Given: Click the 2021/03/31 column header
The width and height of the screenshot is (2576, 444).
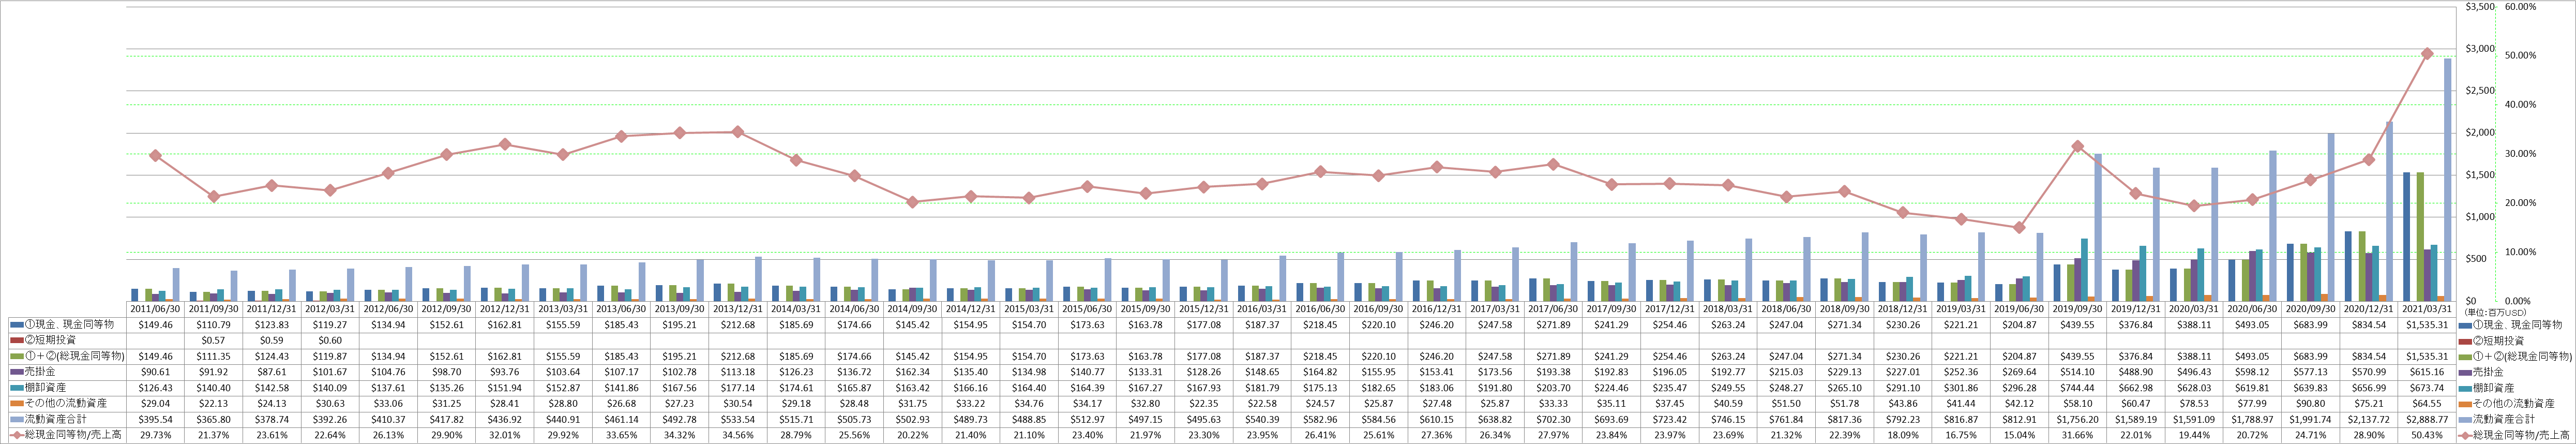Looking at the screenshot, I should (2427, 310).
